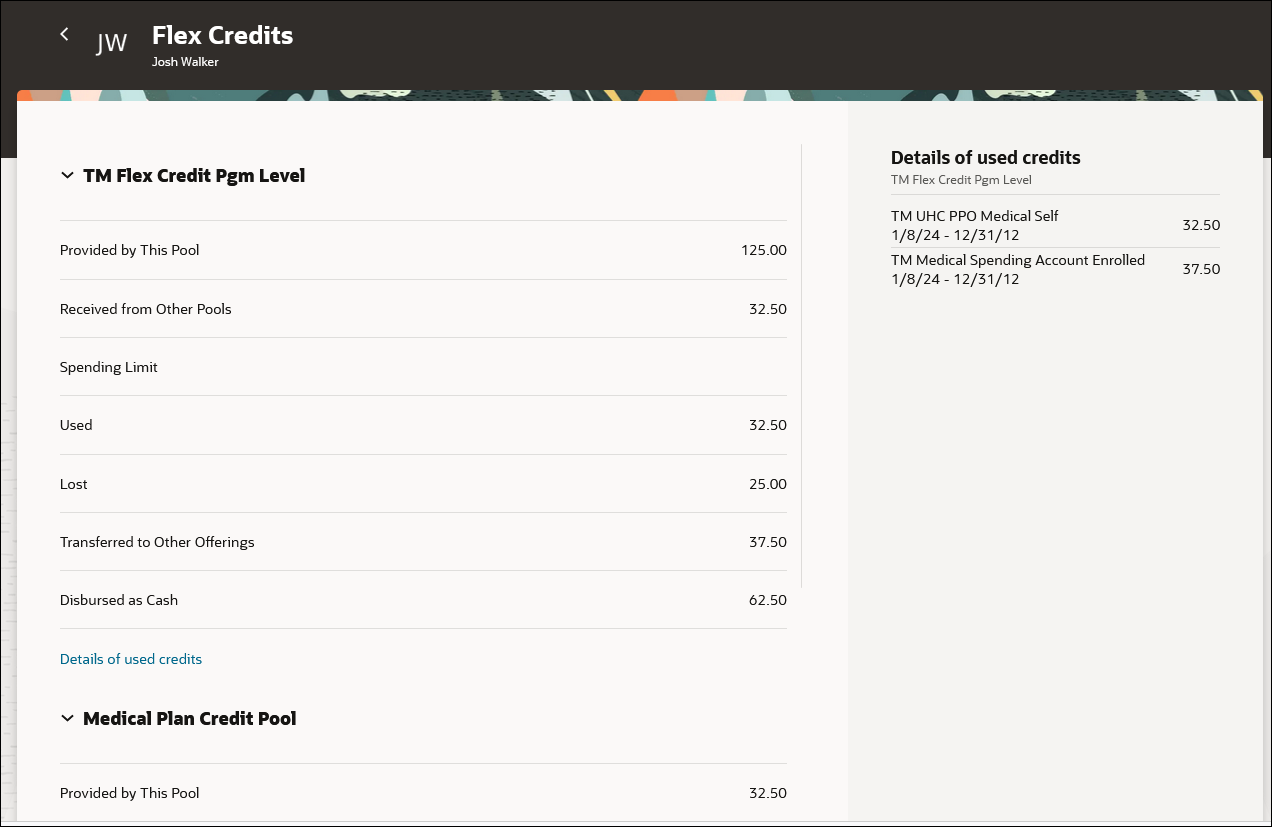The width and height of the screenshot is (1272, 827).
Task: Select the Disbursed as Cash row
Action: [423, 600]
